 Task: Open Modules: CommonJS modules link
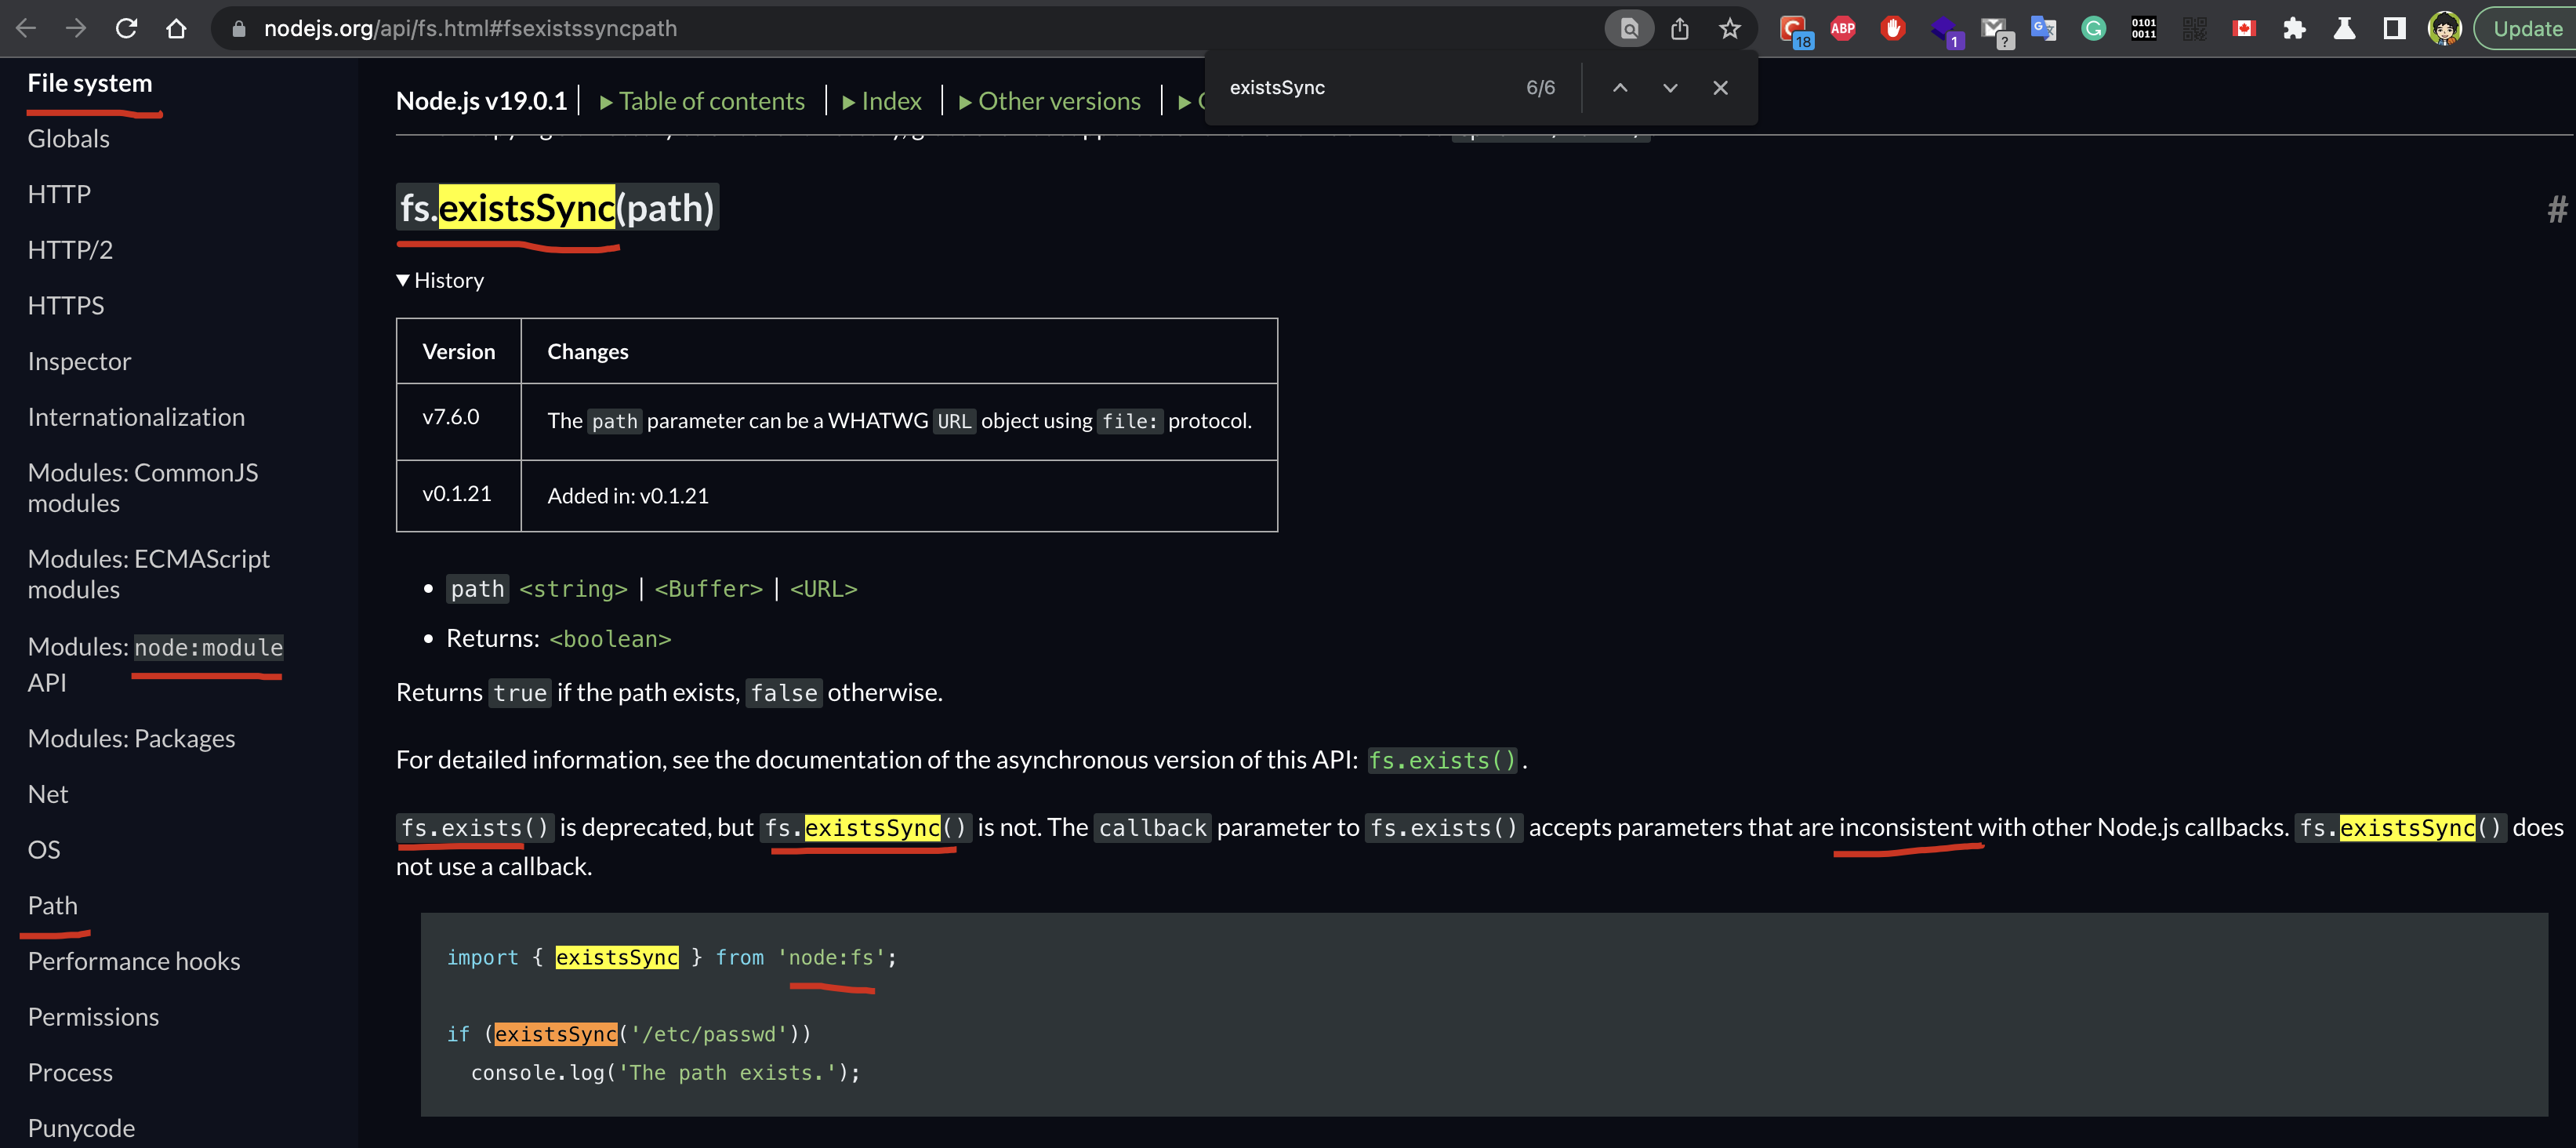[143, 488]
